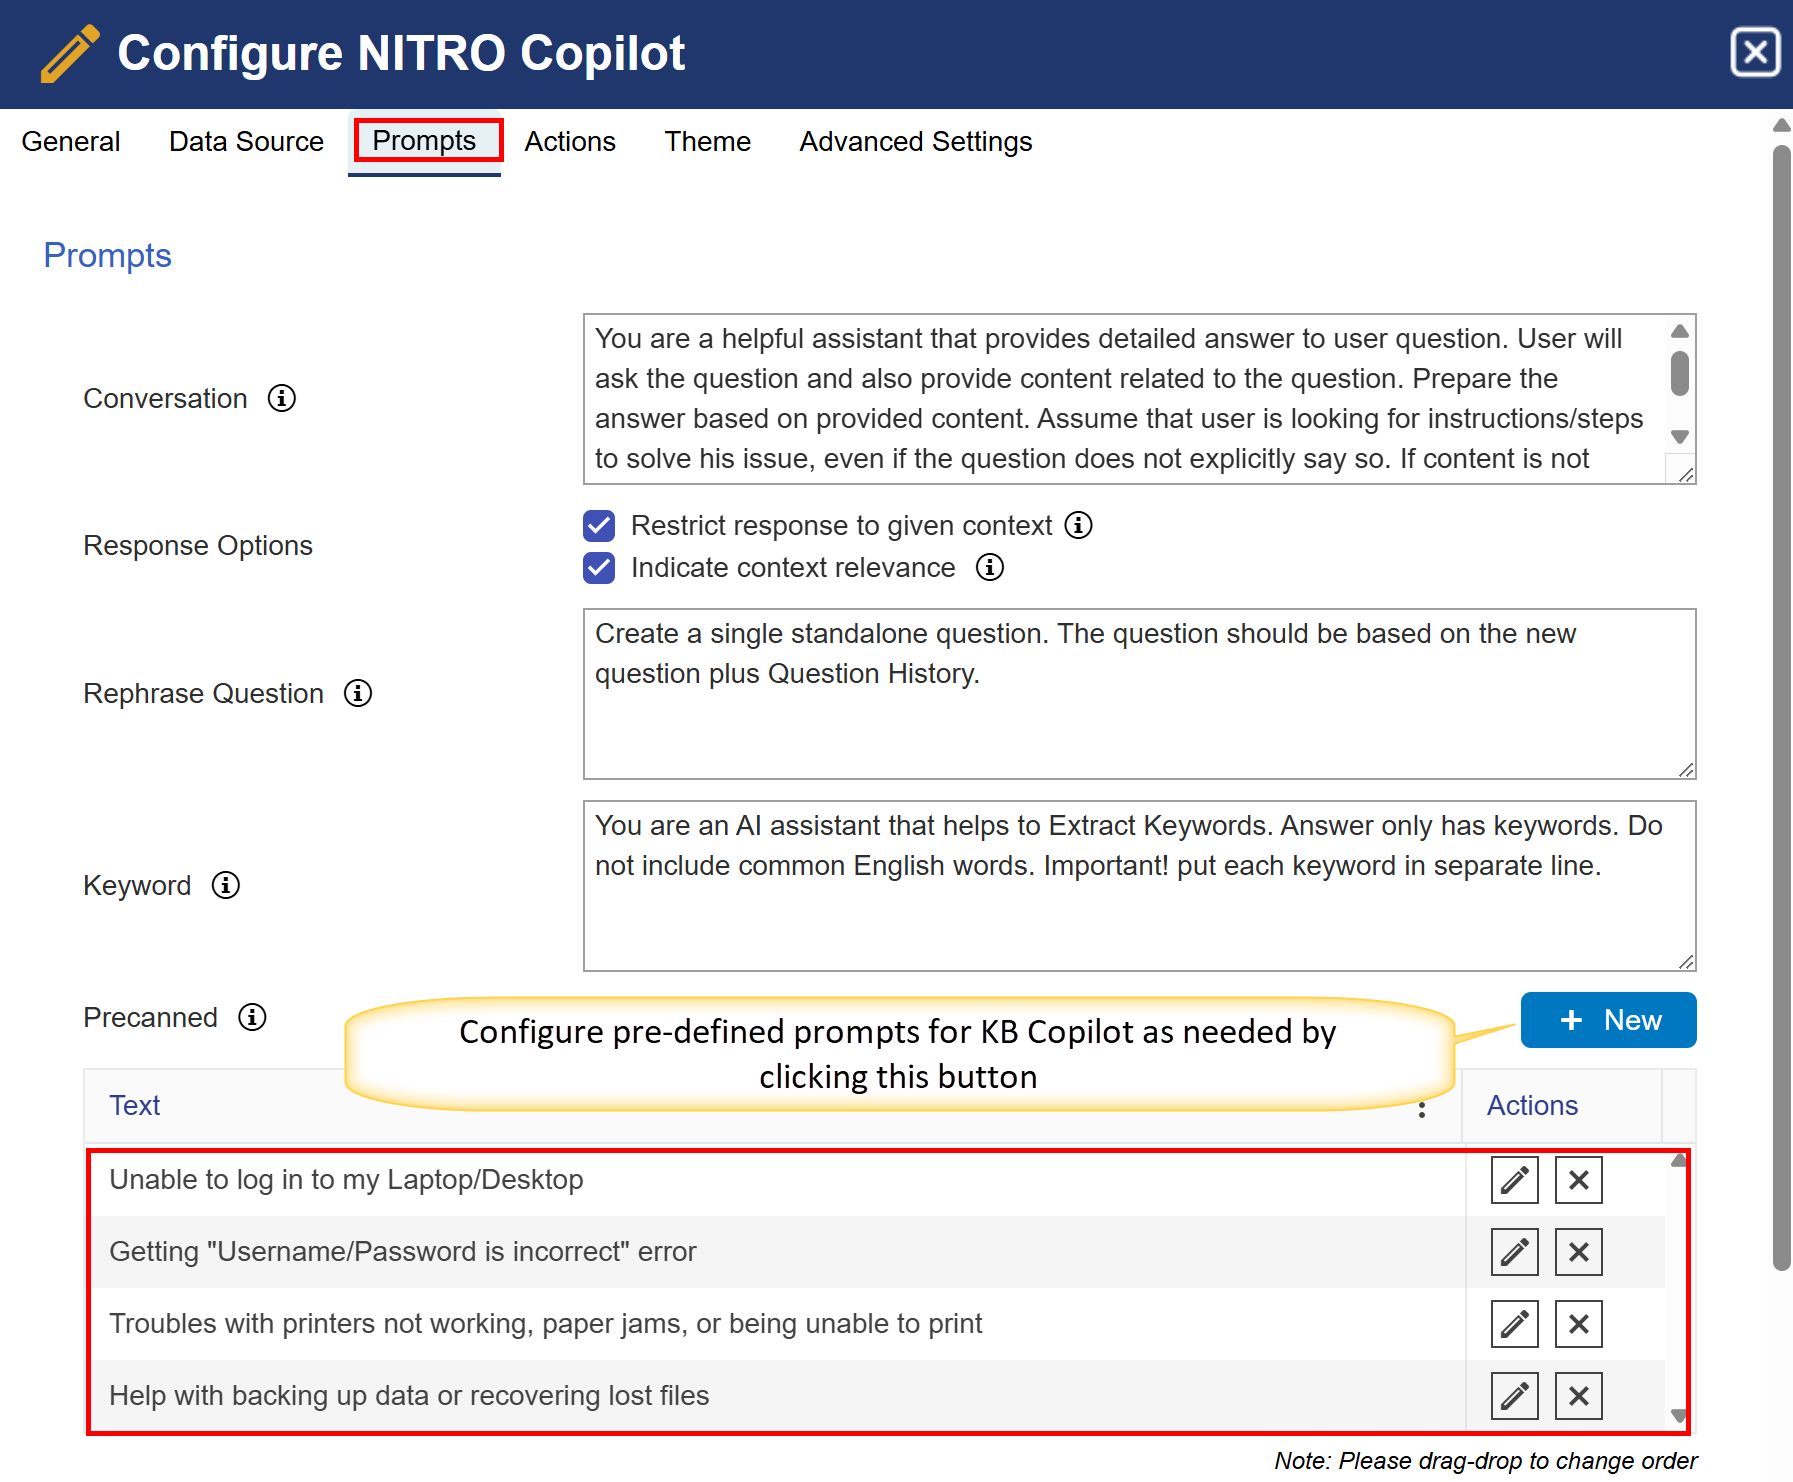Viewport: 1793px width, 1482px height.
Task: Click the pencil icon in the dialog title
Action: click(x=68, y=53)
